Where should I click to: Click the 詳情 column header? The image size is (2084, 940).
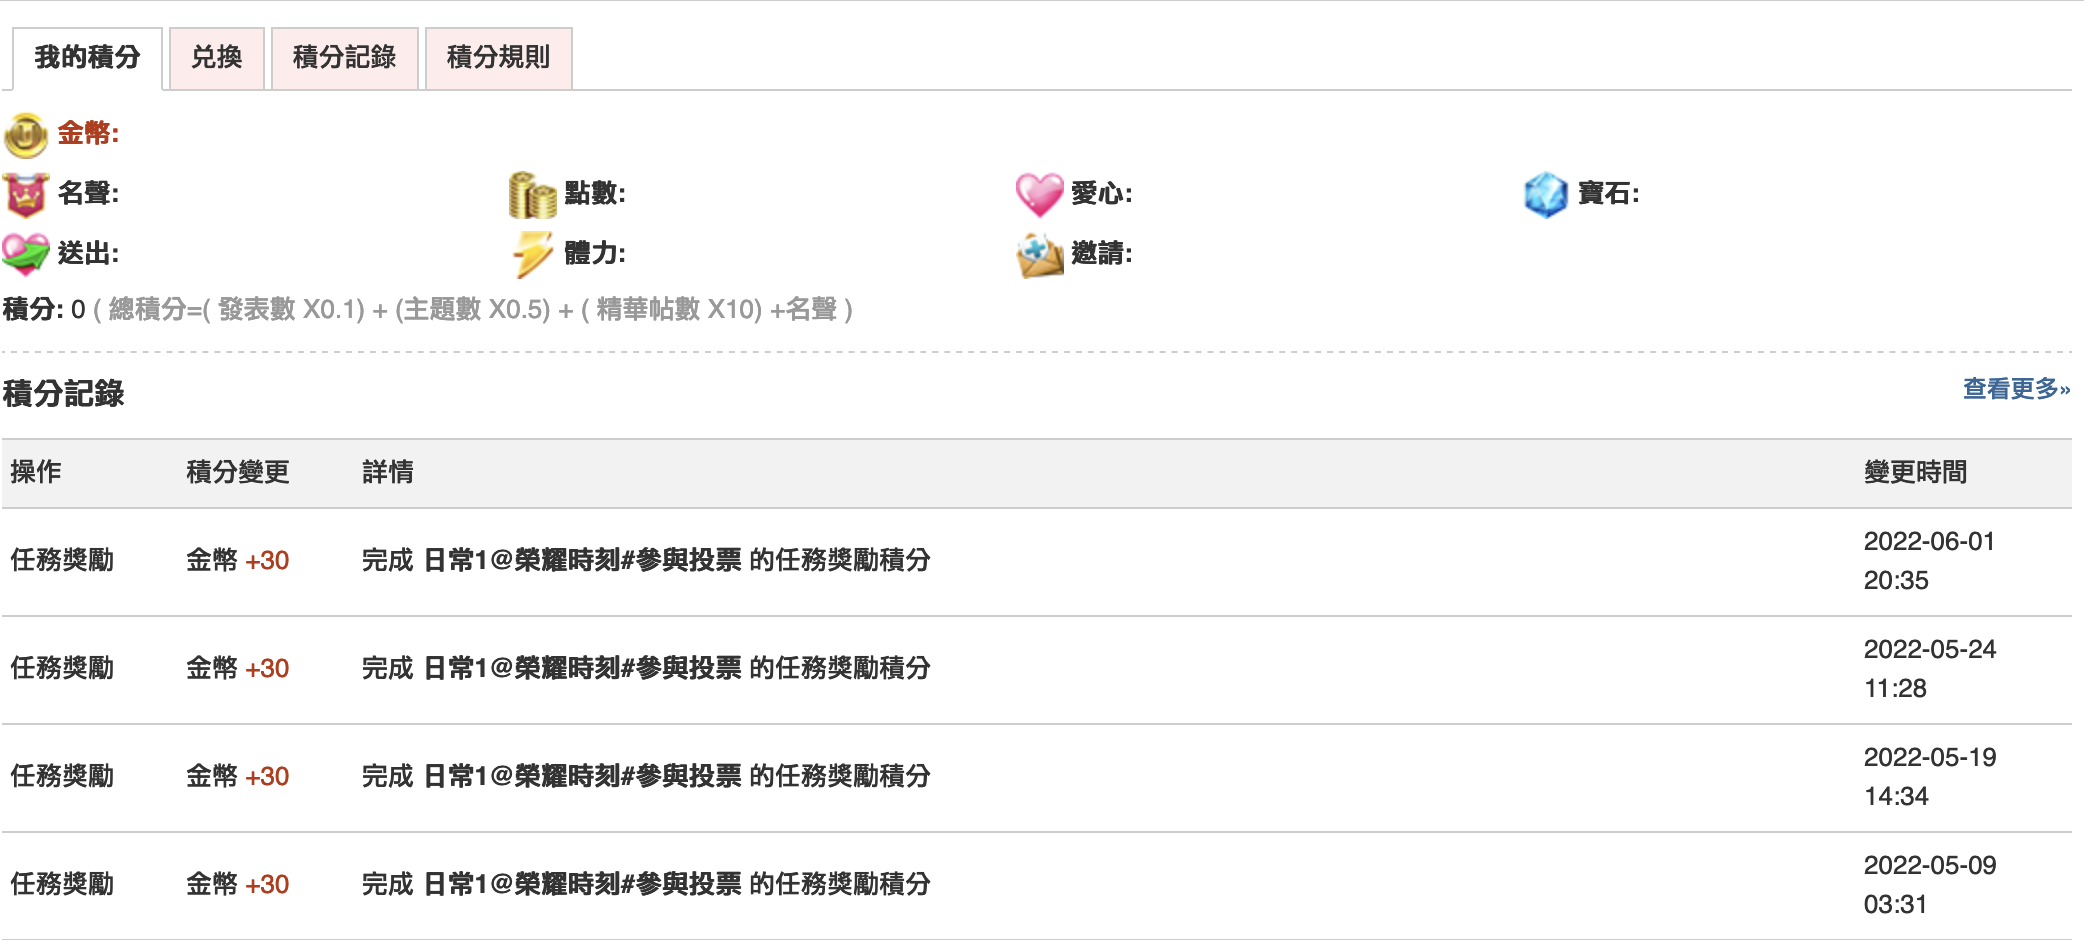coord(388,472)
